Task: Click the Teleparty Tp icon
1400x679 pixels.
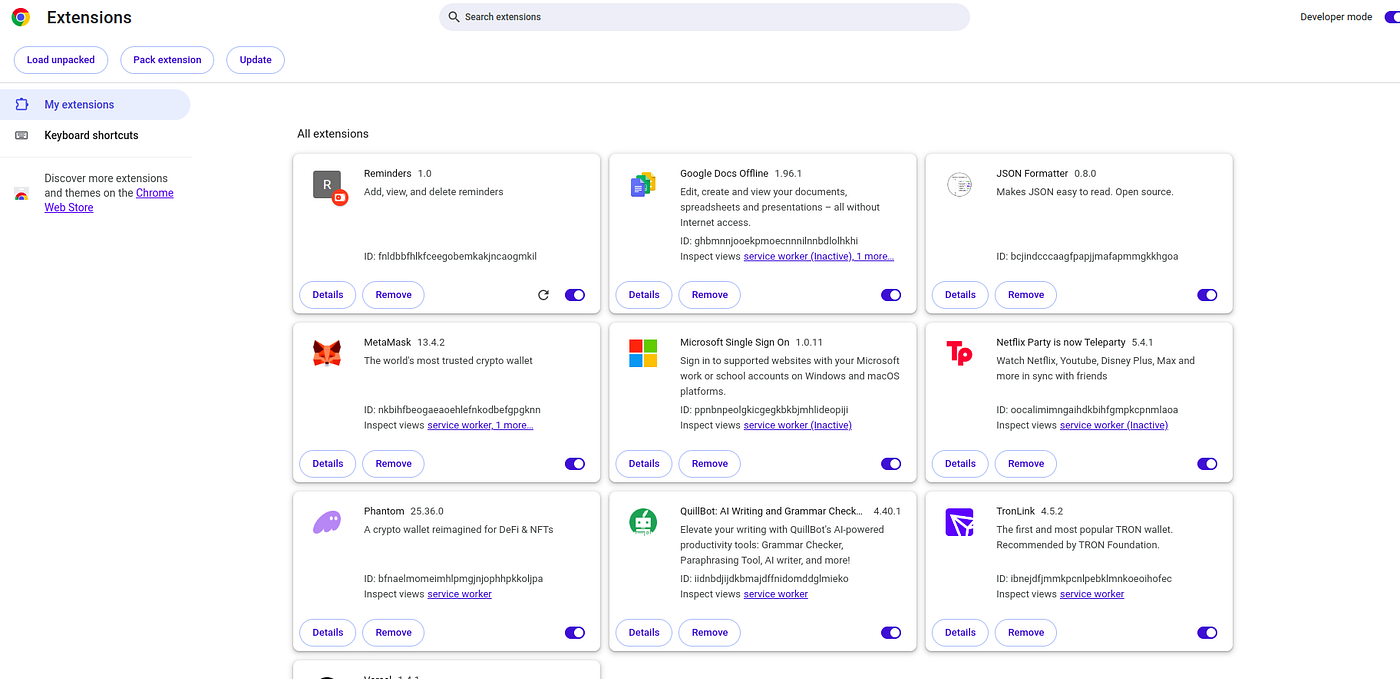Action: pyautogui.click(x=959, y=353)
